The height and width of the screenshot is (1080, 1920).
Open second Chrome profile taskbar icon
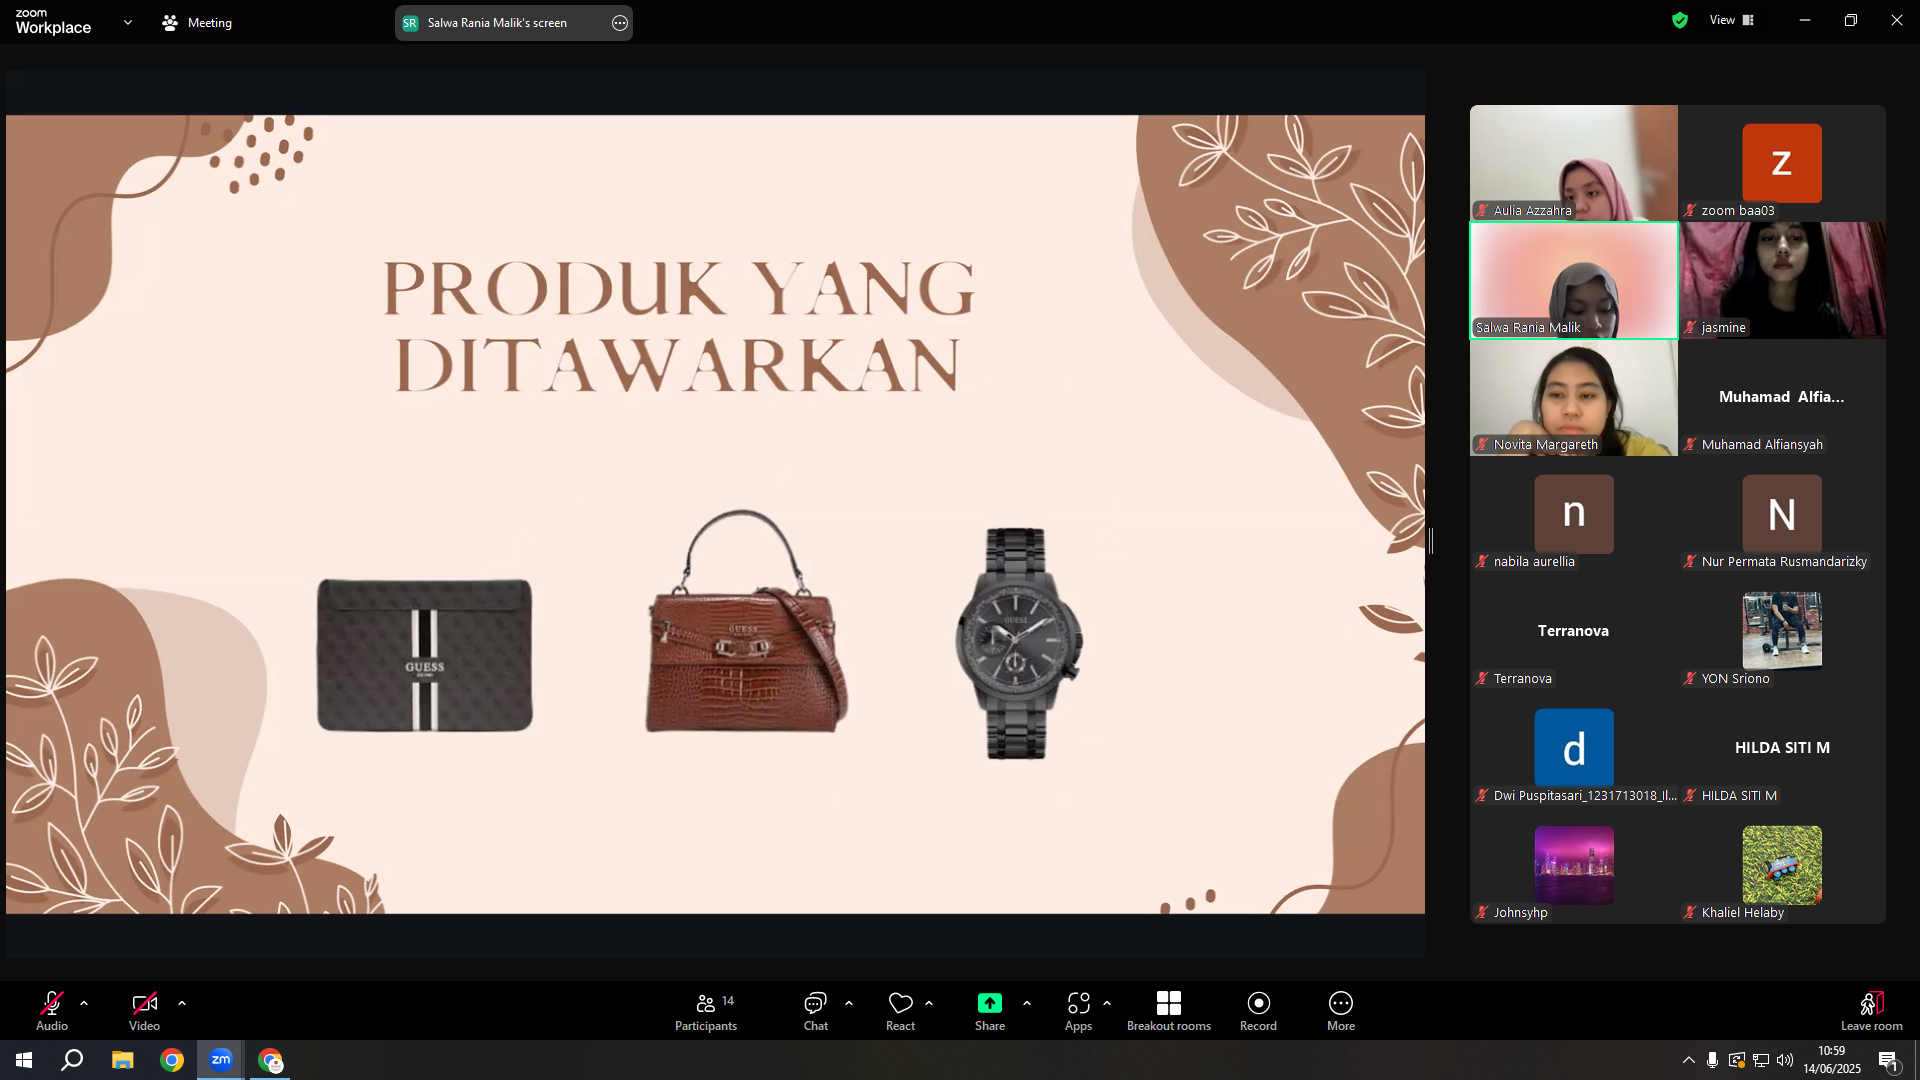pyautogui.click(x=270, y=1060)
